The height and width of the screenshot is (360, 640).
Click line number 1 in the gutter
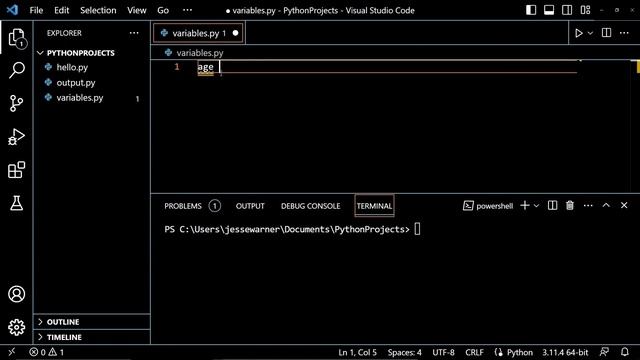tap(177, 67)
